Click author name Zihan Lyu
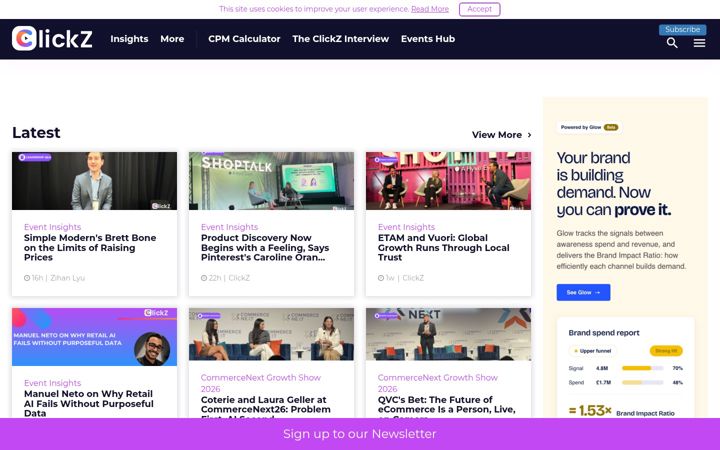The height and width of the screenshot is (450, 720). (68, 278)
